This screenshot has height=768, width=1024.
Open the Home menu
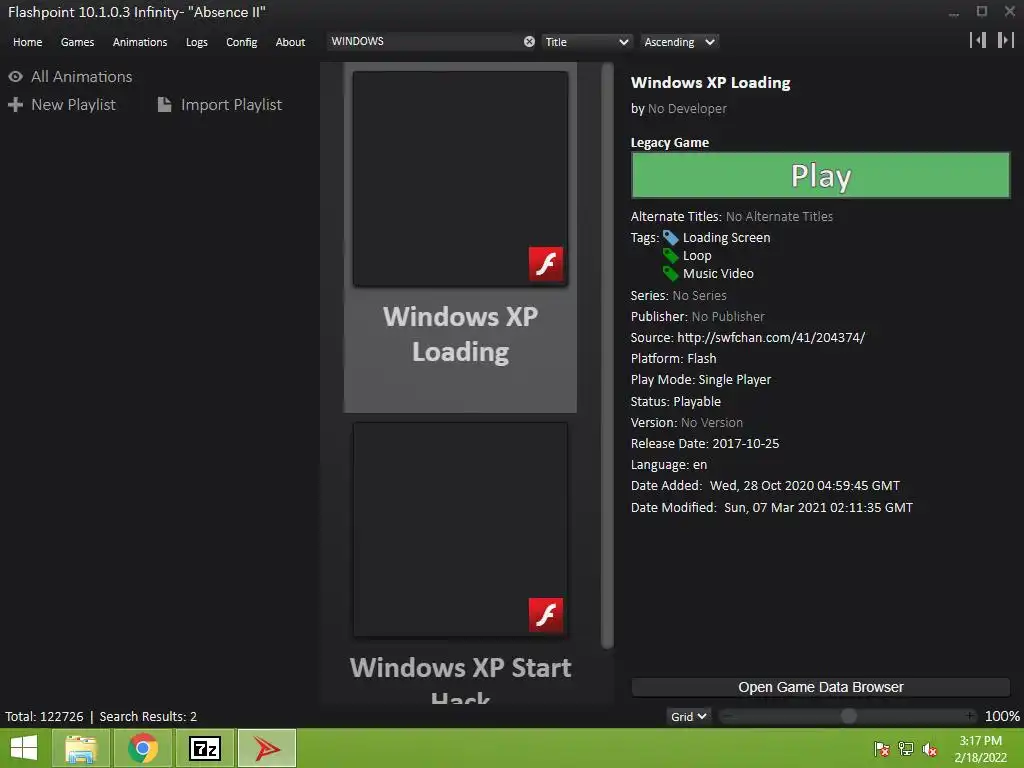[x=27, y=42]
